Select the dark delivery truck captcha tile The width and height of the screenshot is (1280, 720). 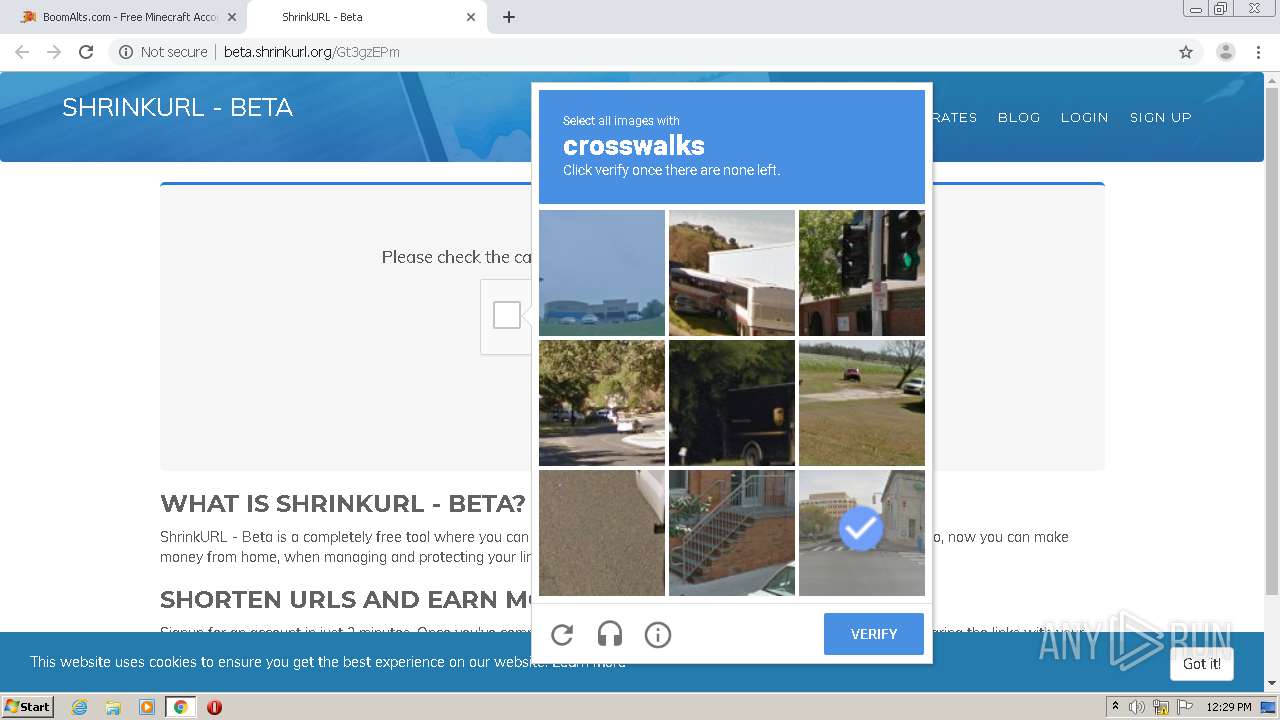[732, 403]
